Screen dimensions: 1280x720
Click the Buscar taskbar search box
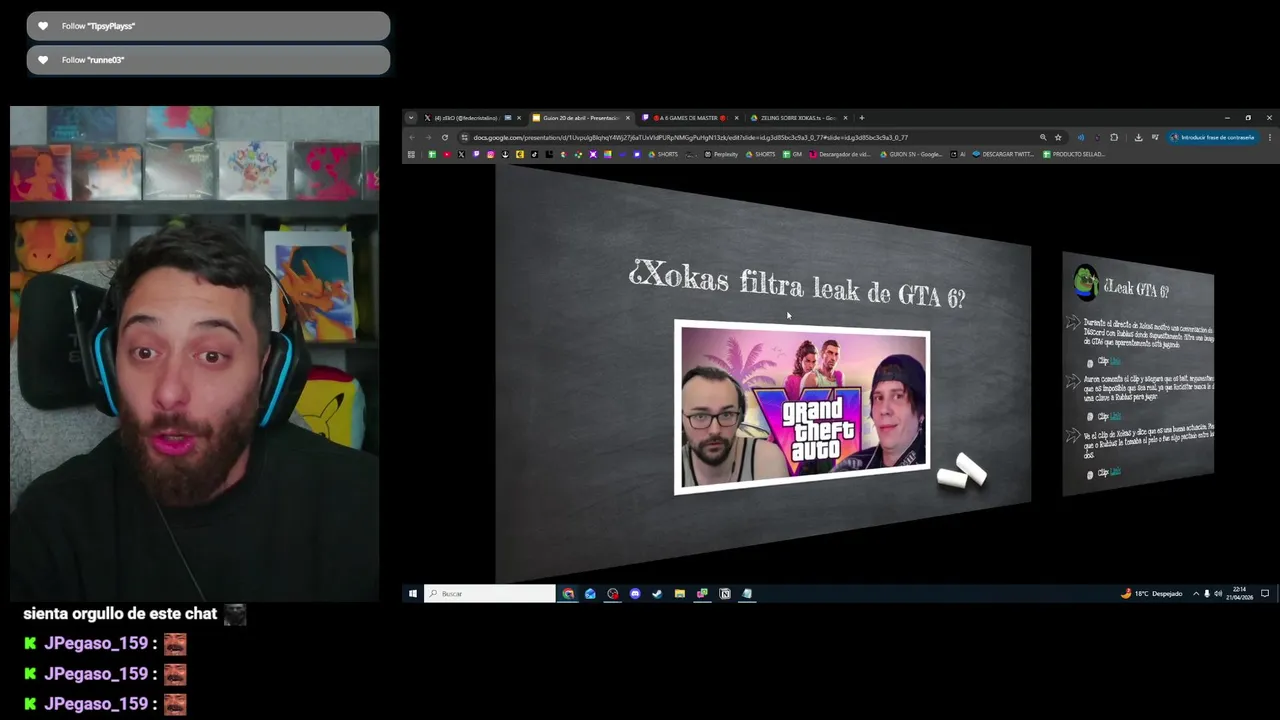pyautogui.click(x=490, y=594)
